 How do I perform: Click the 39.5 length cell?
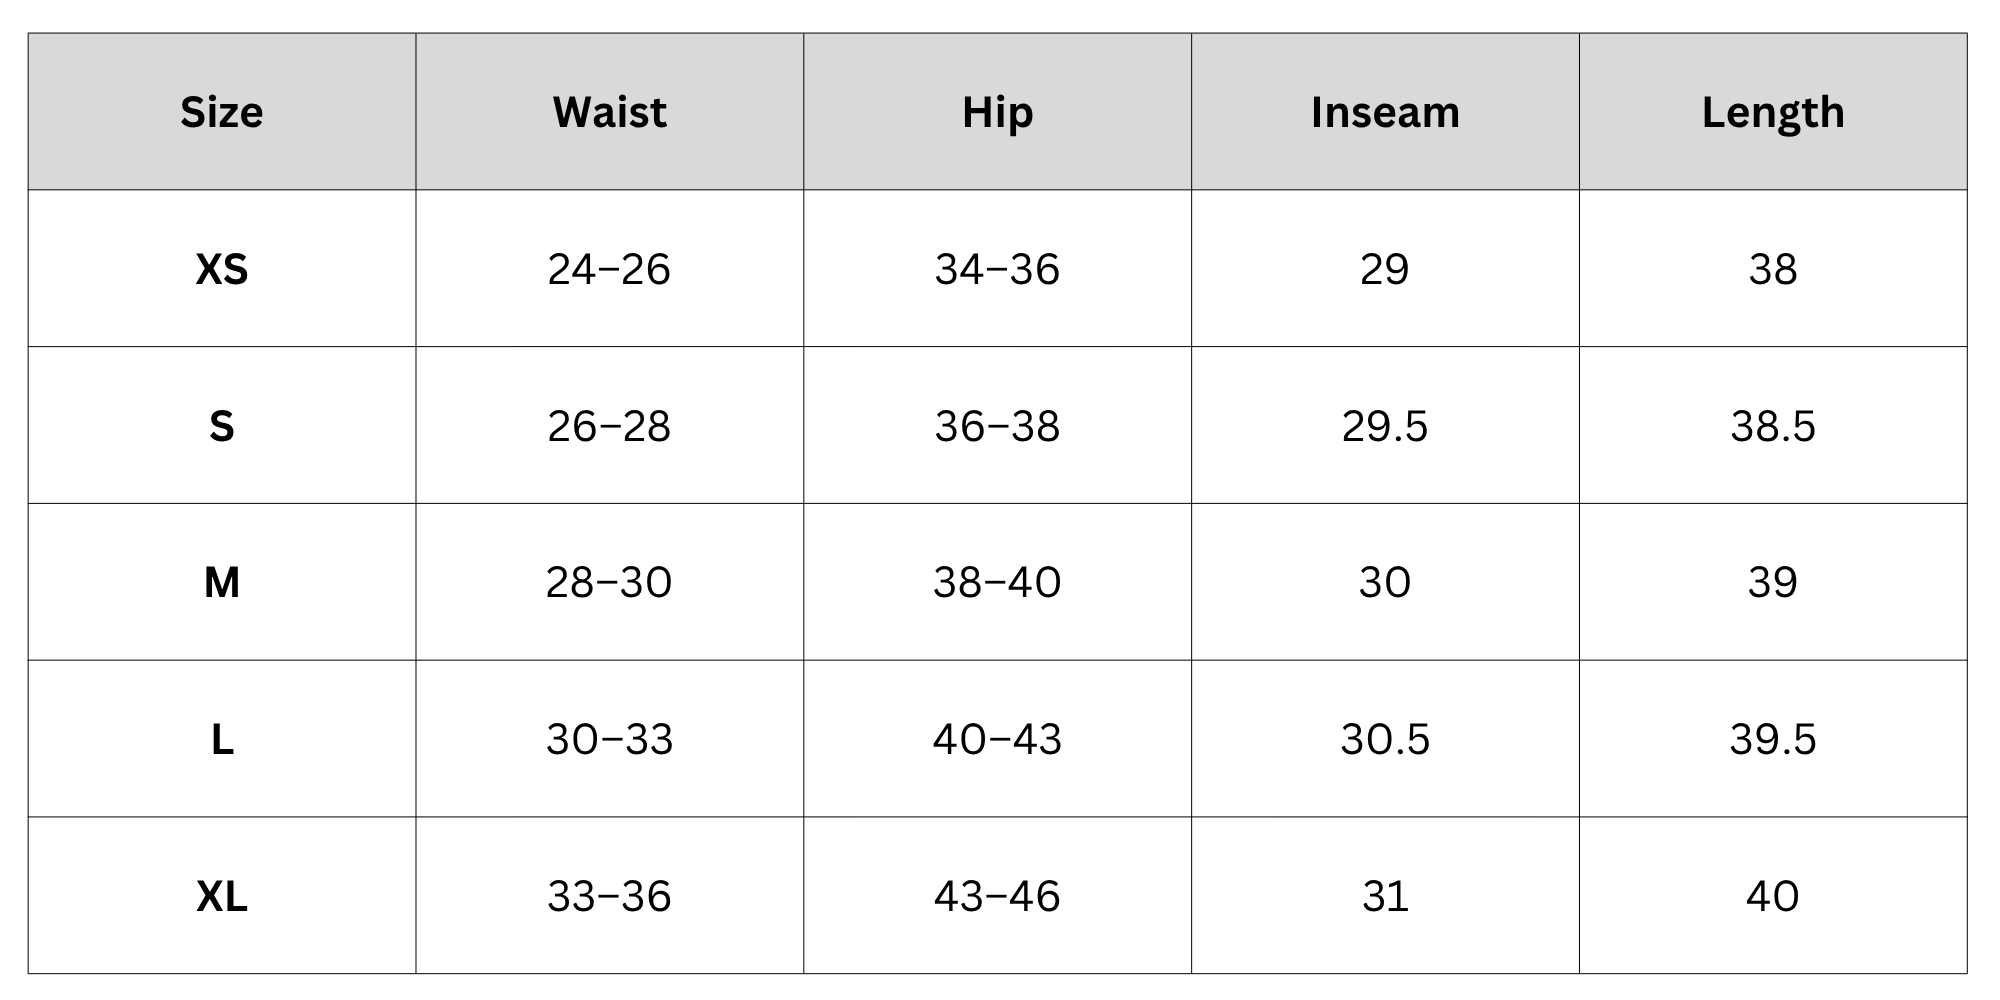[1773, 739]
